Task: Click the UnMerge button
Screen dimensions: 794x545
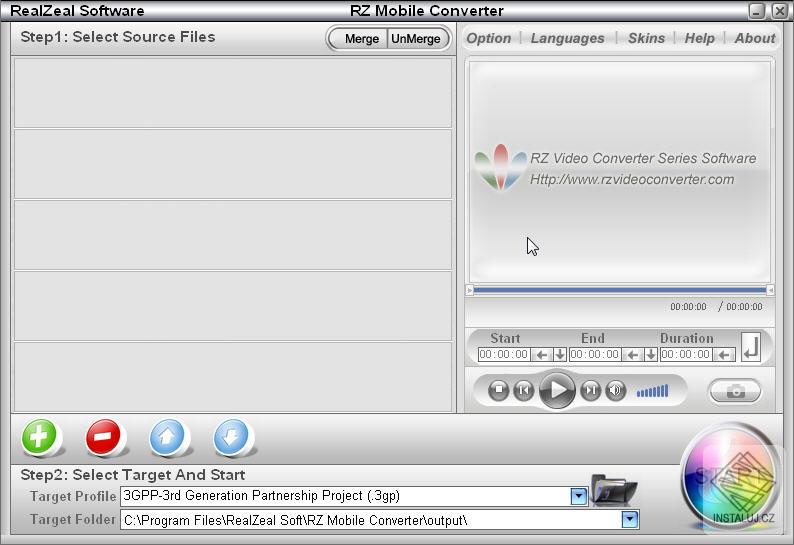Action: 416,38
